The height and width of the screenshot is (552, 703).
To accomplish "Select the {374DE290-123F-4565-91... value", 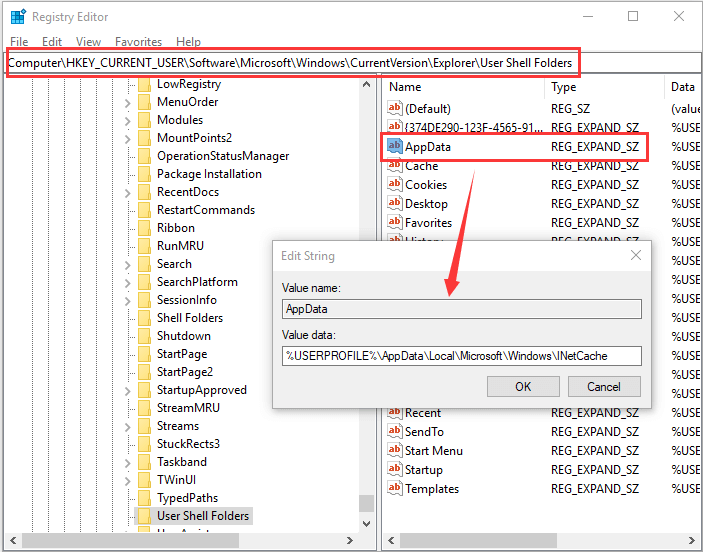I will click(x=473, y=128).
